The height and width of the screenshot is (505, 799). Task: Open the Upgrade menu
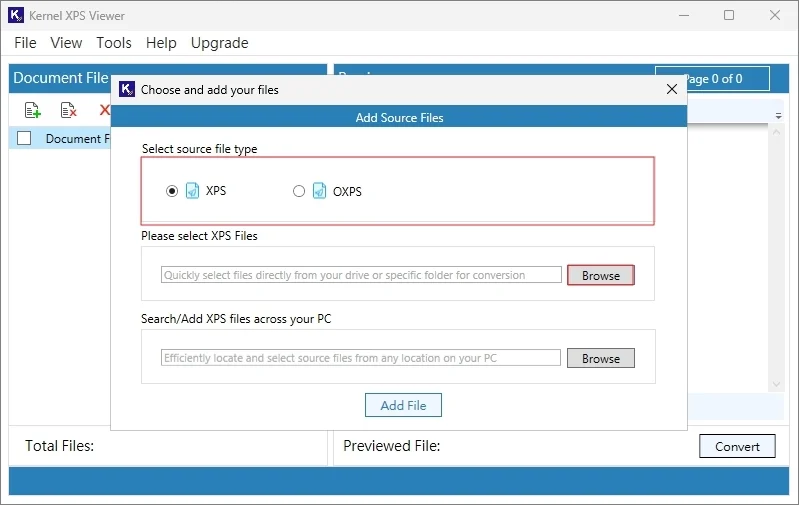coord(220,43)
